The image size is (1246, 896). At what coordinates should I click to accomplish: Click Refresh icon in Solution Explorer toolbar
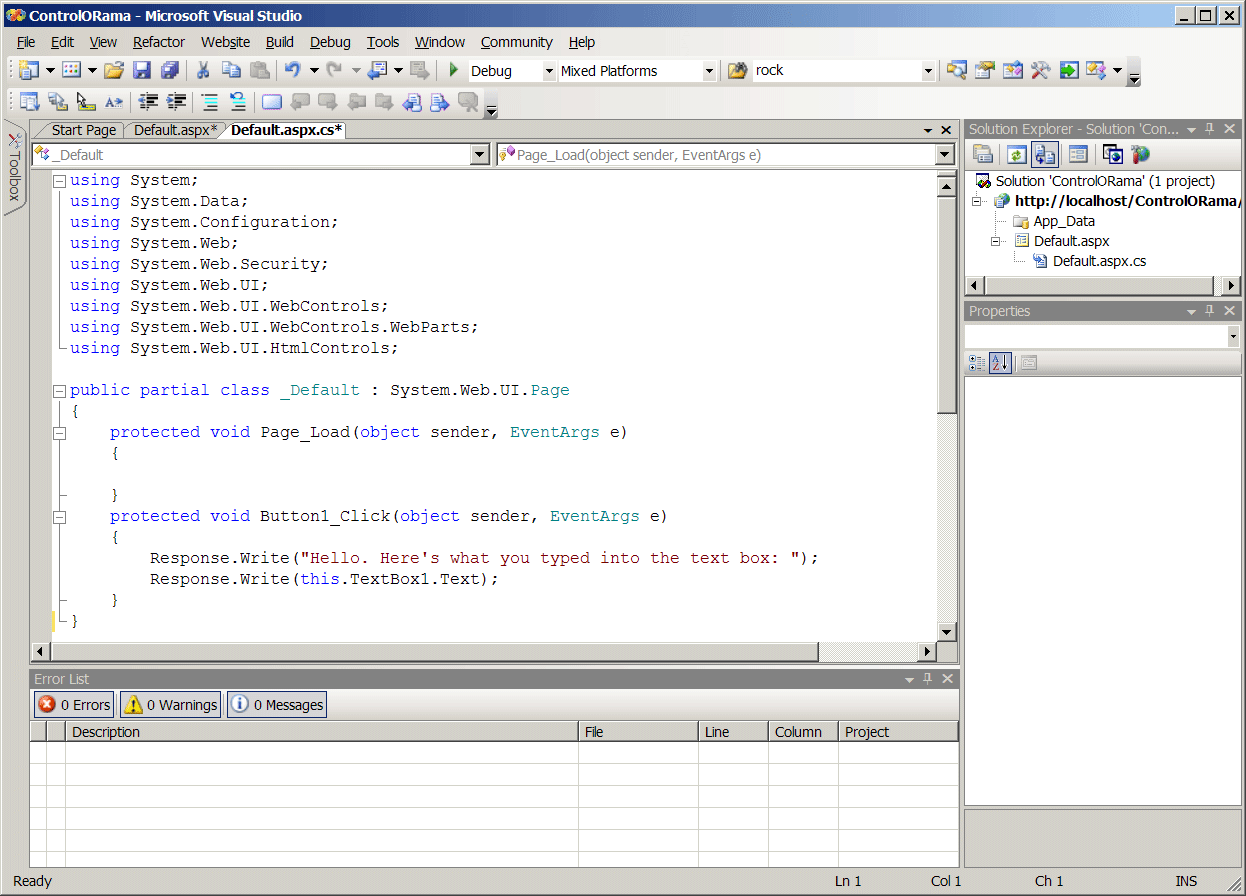(x=1016, y=154)
